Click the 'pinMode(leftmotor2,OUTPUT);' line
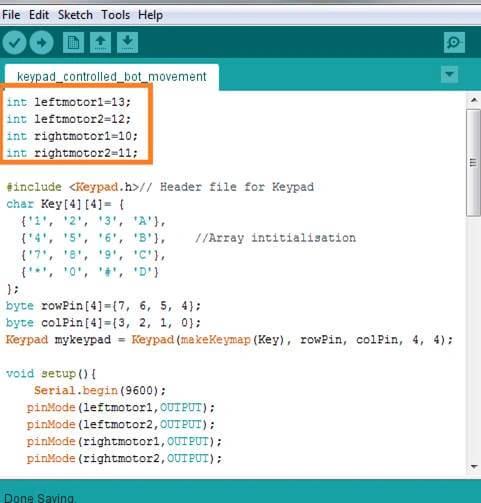 click(121, 424)
